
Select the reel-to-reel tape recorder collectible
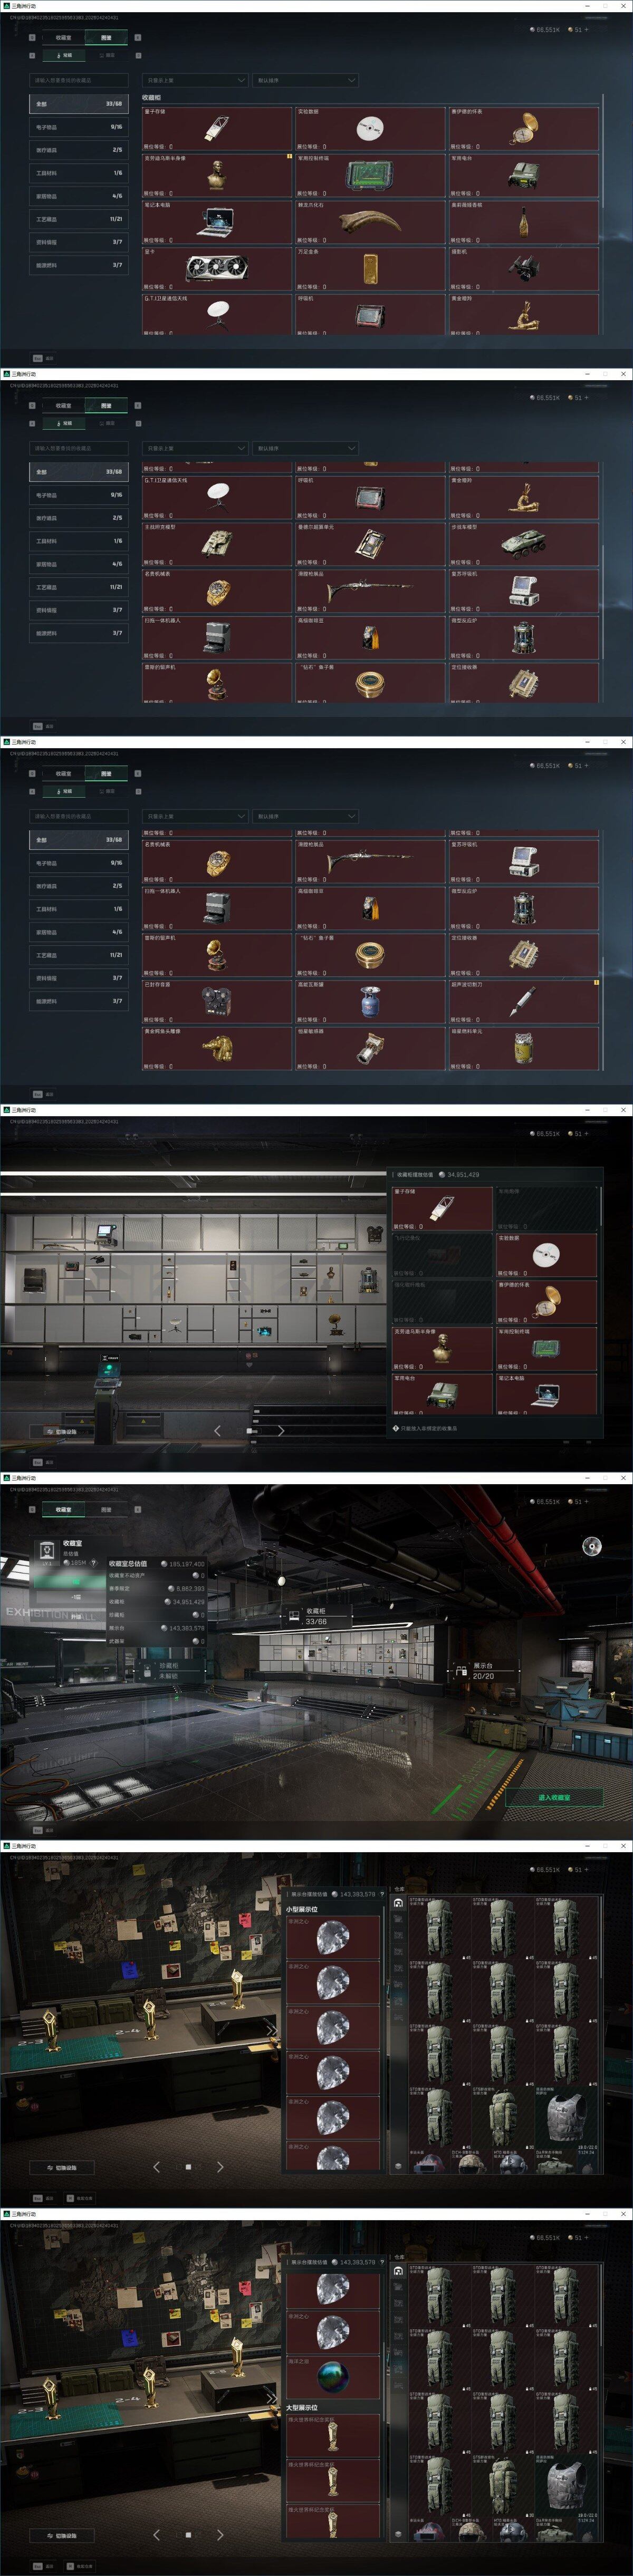tap(217, 1002)
